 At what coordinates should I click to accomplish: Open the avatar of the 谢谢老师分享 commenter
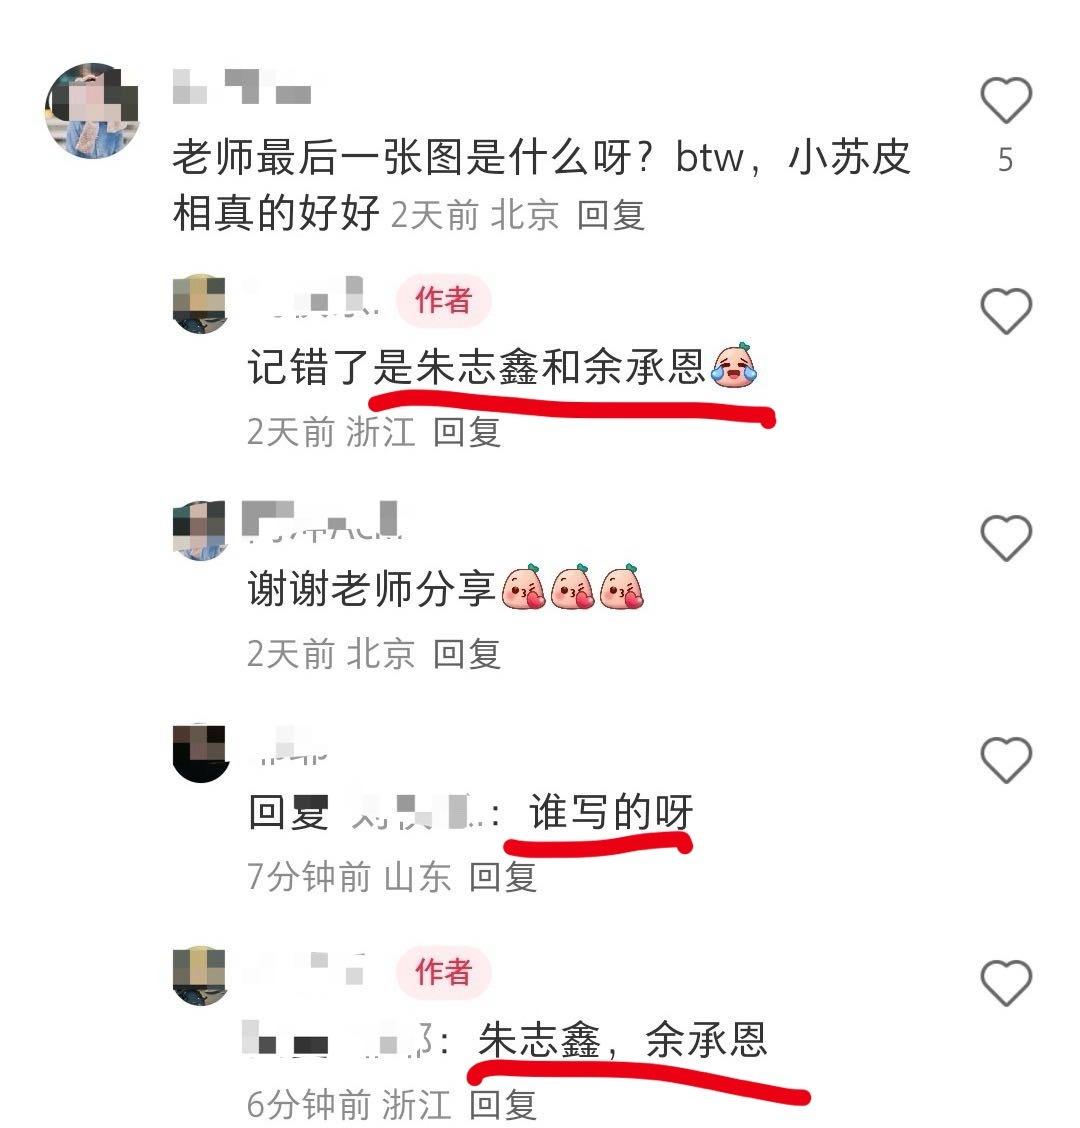(x=200, y=529)
